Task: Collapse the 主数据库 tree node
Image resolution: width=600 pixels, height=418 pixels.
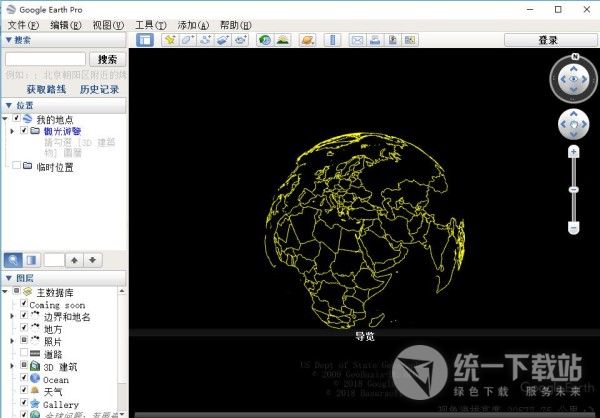Action: 5,292
